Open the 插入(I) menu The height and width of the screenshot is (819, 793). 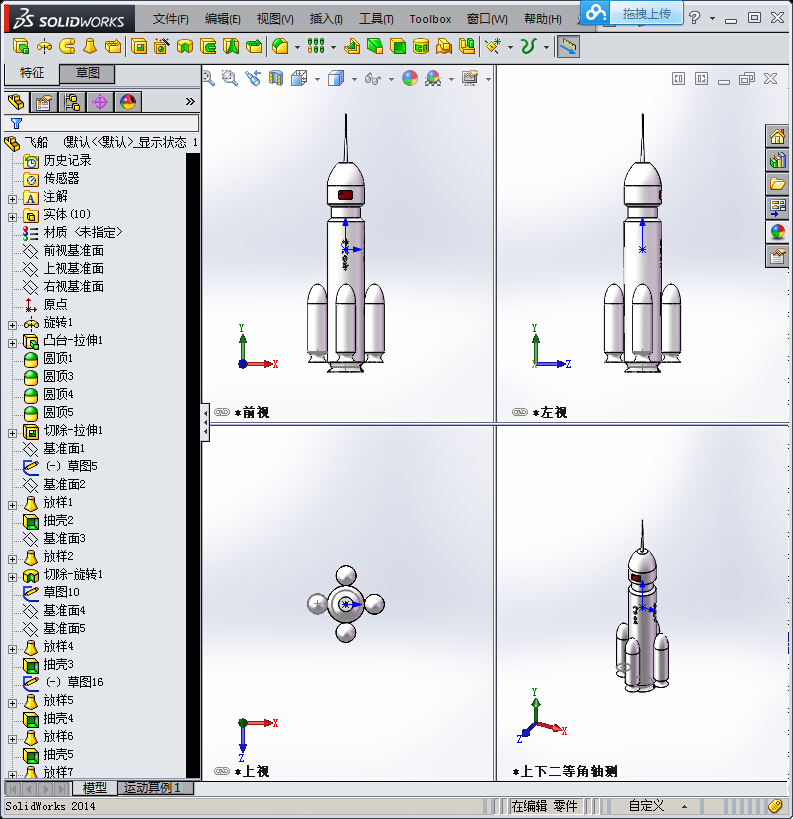[326, 19]
